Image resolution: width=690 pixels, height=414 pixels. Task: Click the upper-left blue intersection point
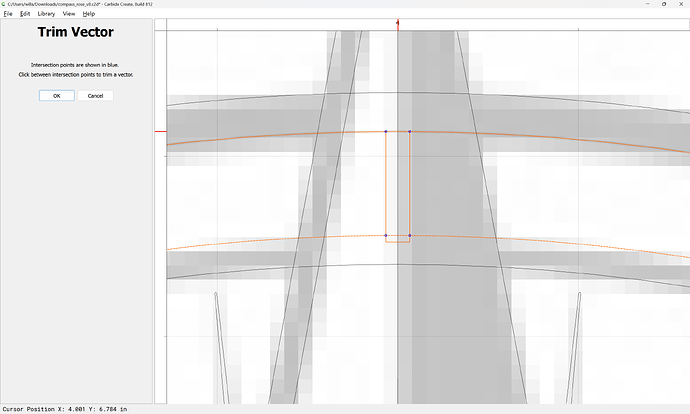(386, 131)
